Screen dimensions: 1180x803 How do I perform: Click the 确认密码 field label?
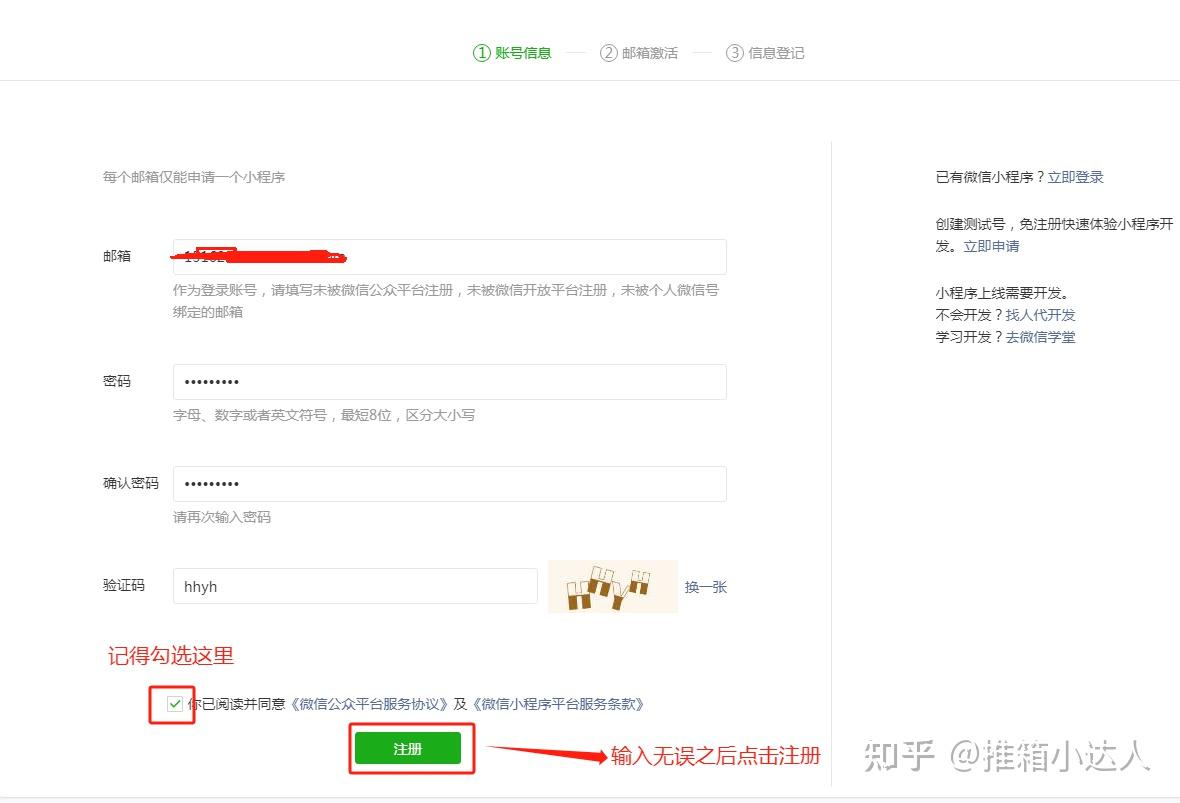pyautogui.click(x=131, y=483)
